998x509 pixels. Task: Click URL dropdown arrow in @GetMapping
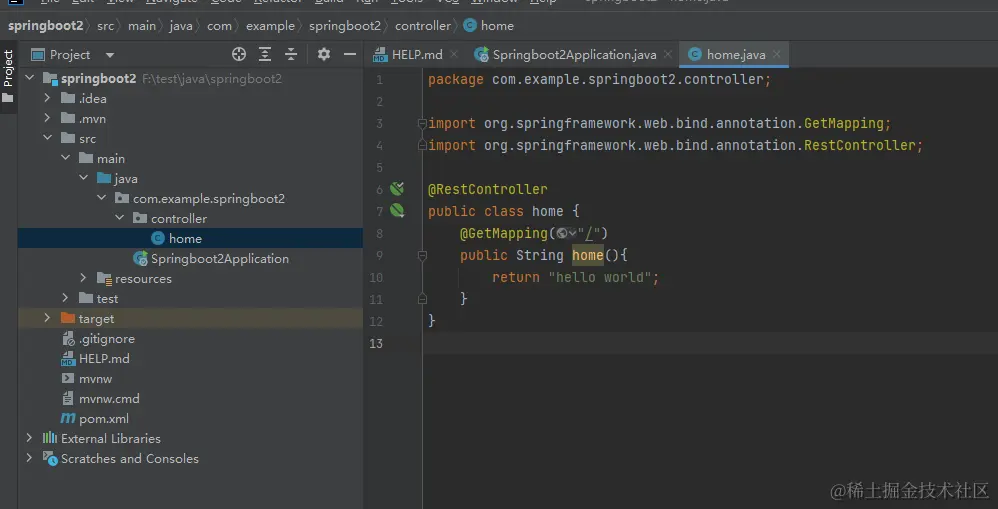click(573, 234)
